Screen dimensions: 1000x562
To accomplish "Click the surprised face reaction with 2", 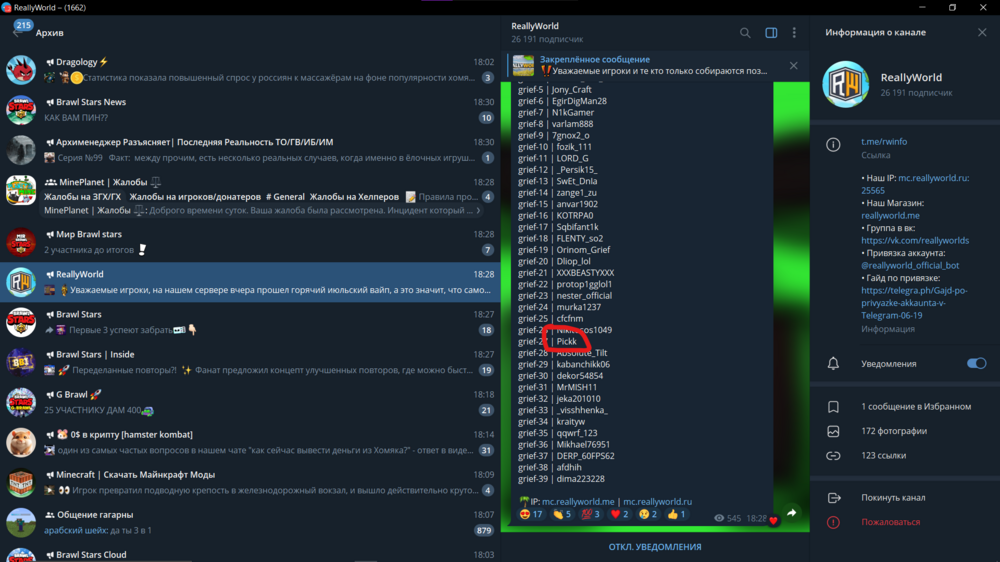I will point(648,514).
